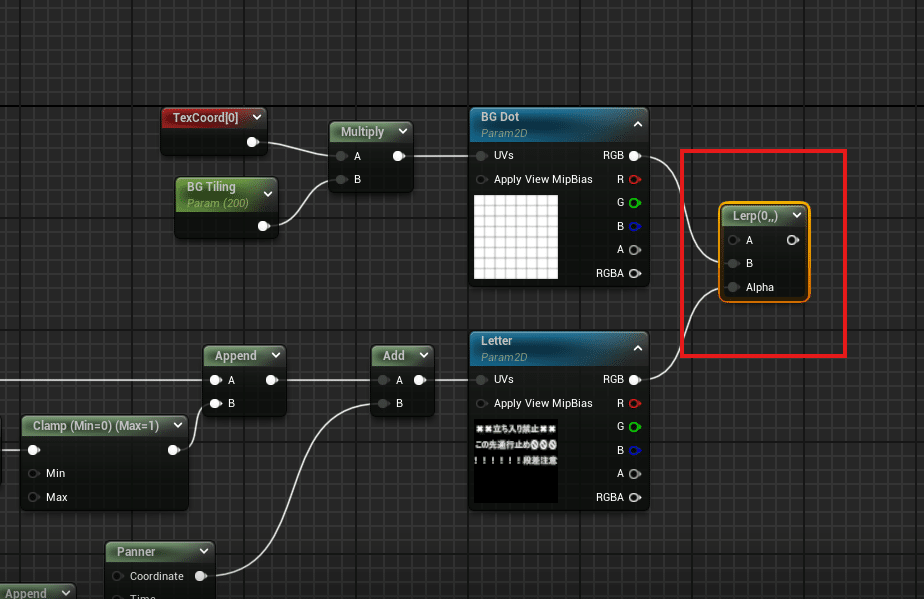The width and height of the screenshot is (924, 599).
Task: Select the Panner node by its title
Action: (x=136, y=552)
